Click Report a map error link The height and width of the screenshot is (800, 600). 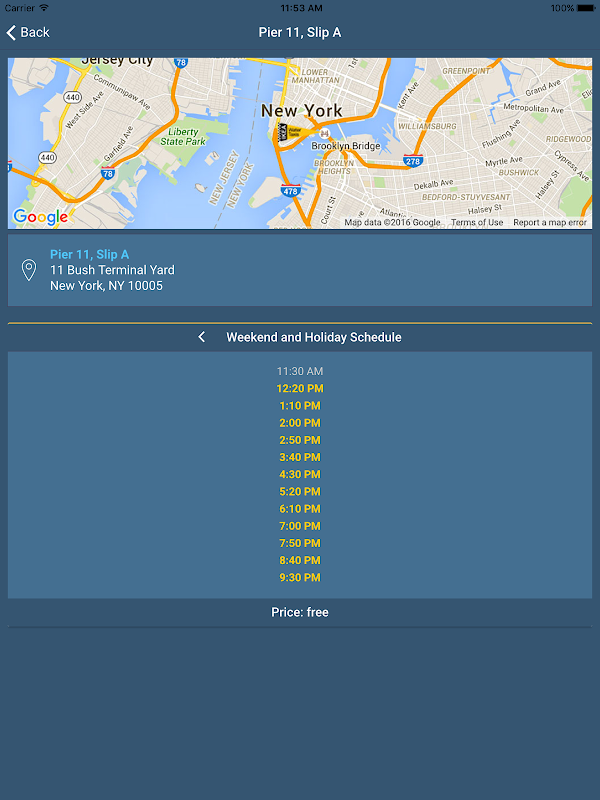click(550, 222)
